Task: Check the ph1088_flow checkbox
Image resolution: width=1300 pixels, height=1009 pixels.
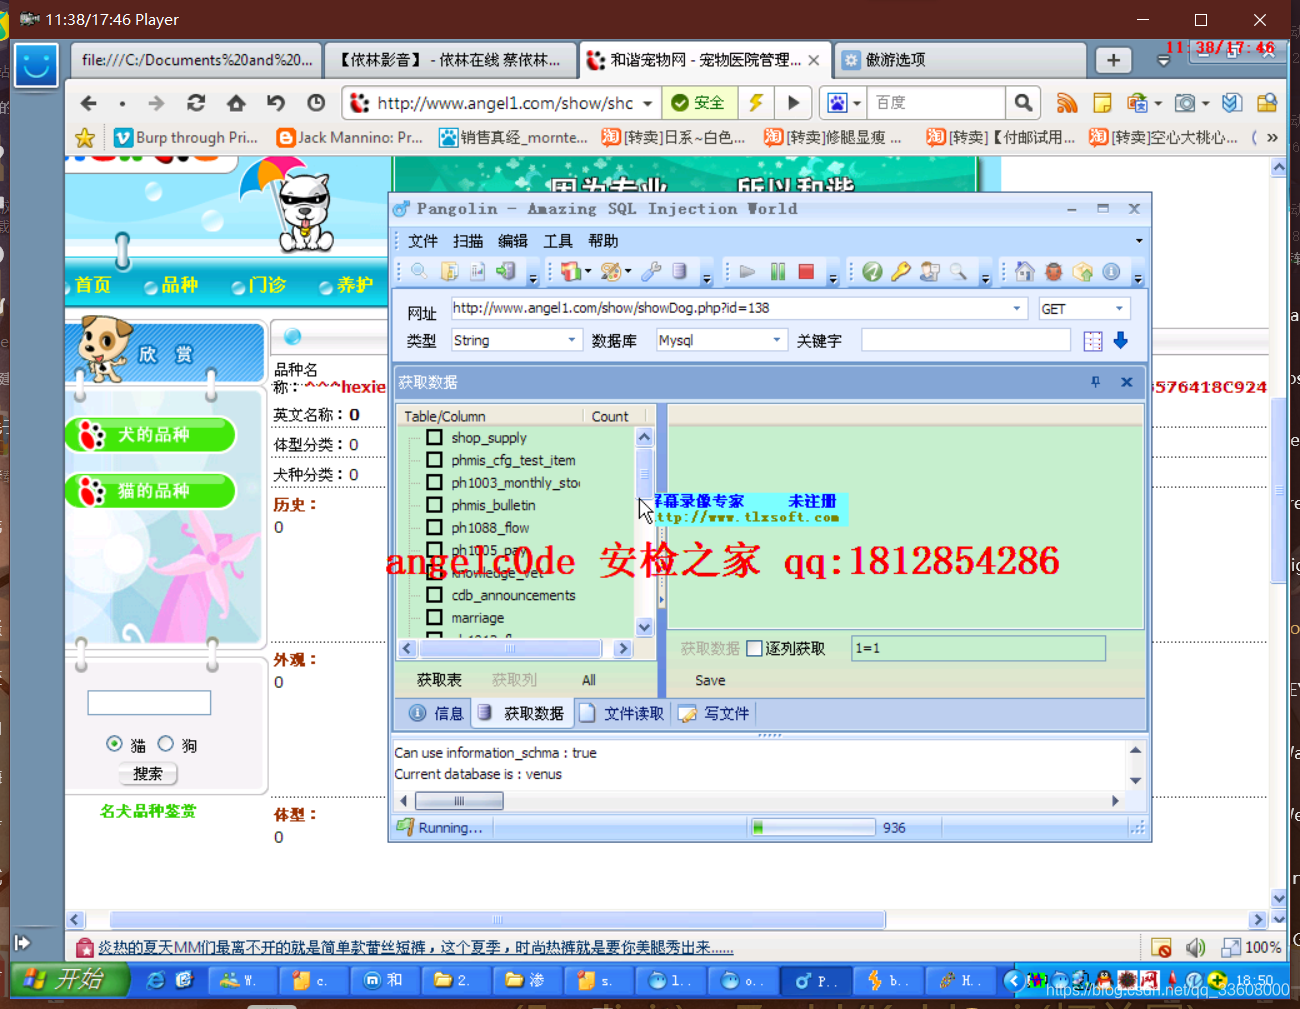Action: (x=435, y=527)
